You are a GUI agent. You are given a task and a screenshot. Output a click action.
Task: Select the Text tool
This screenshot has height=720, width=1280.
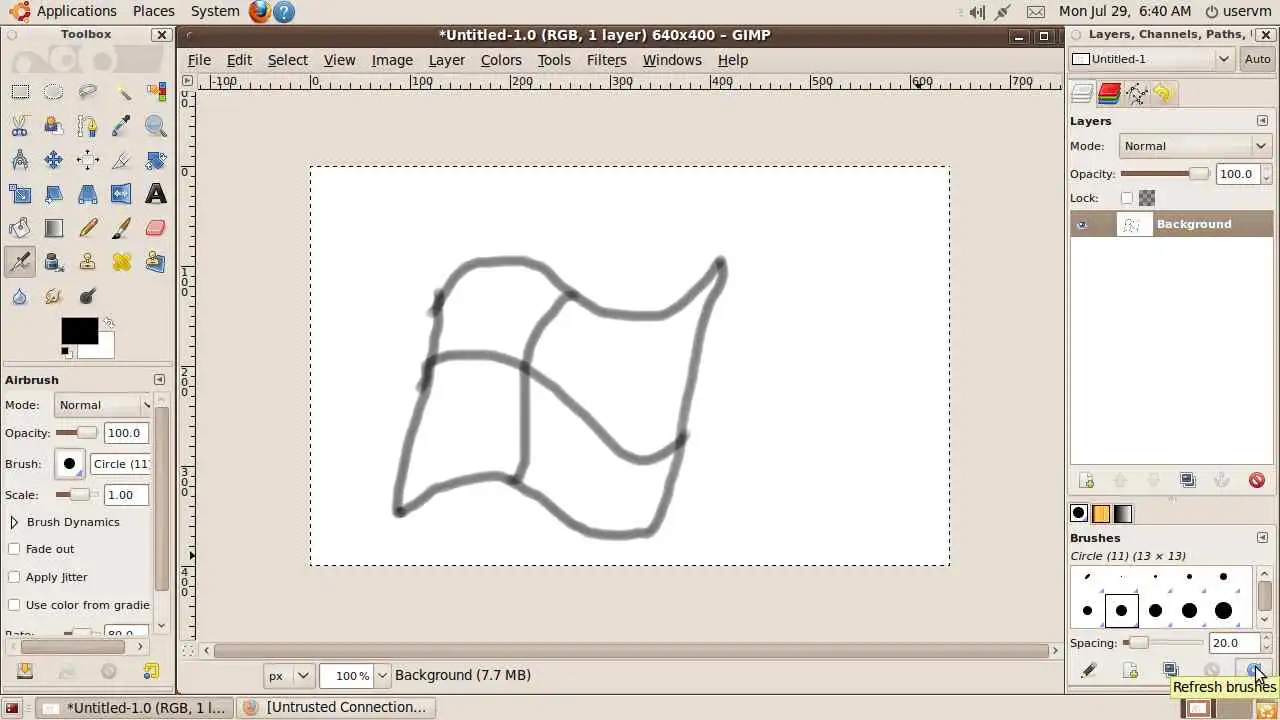coord(156,194)
